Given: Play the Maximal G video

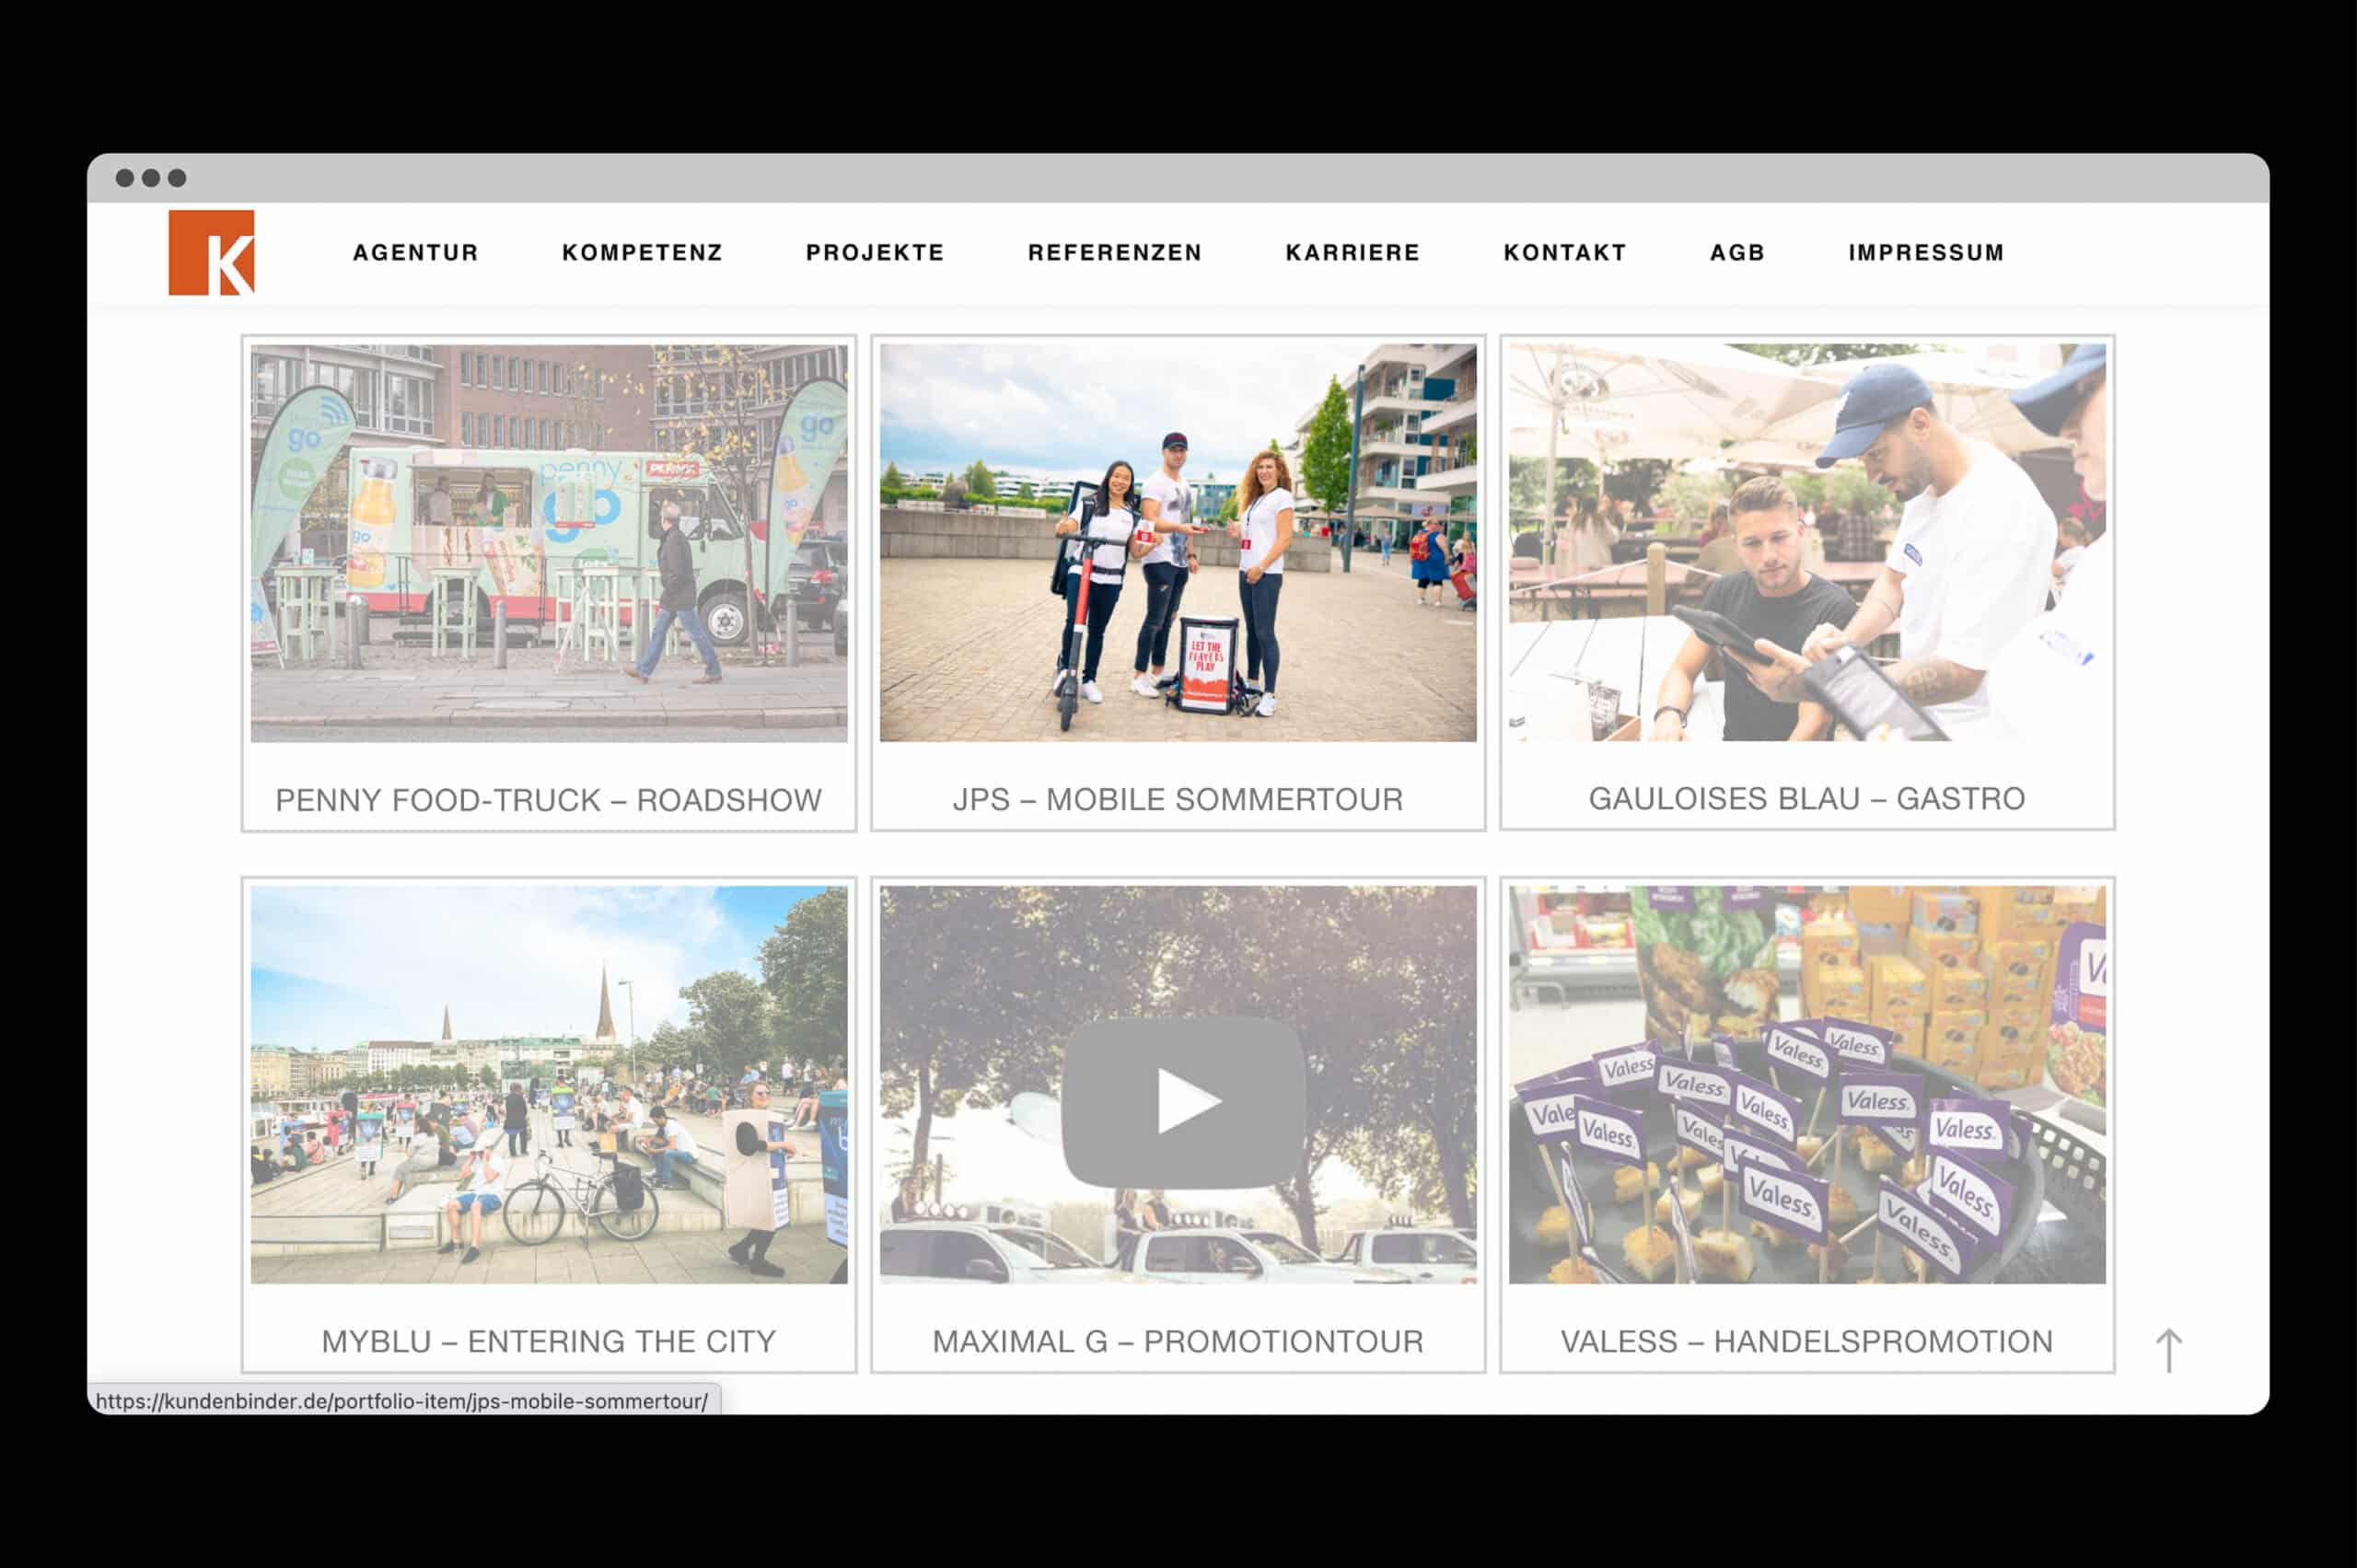Looking at the screenshot, I should (x=1183, y=1102).
